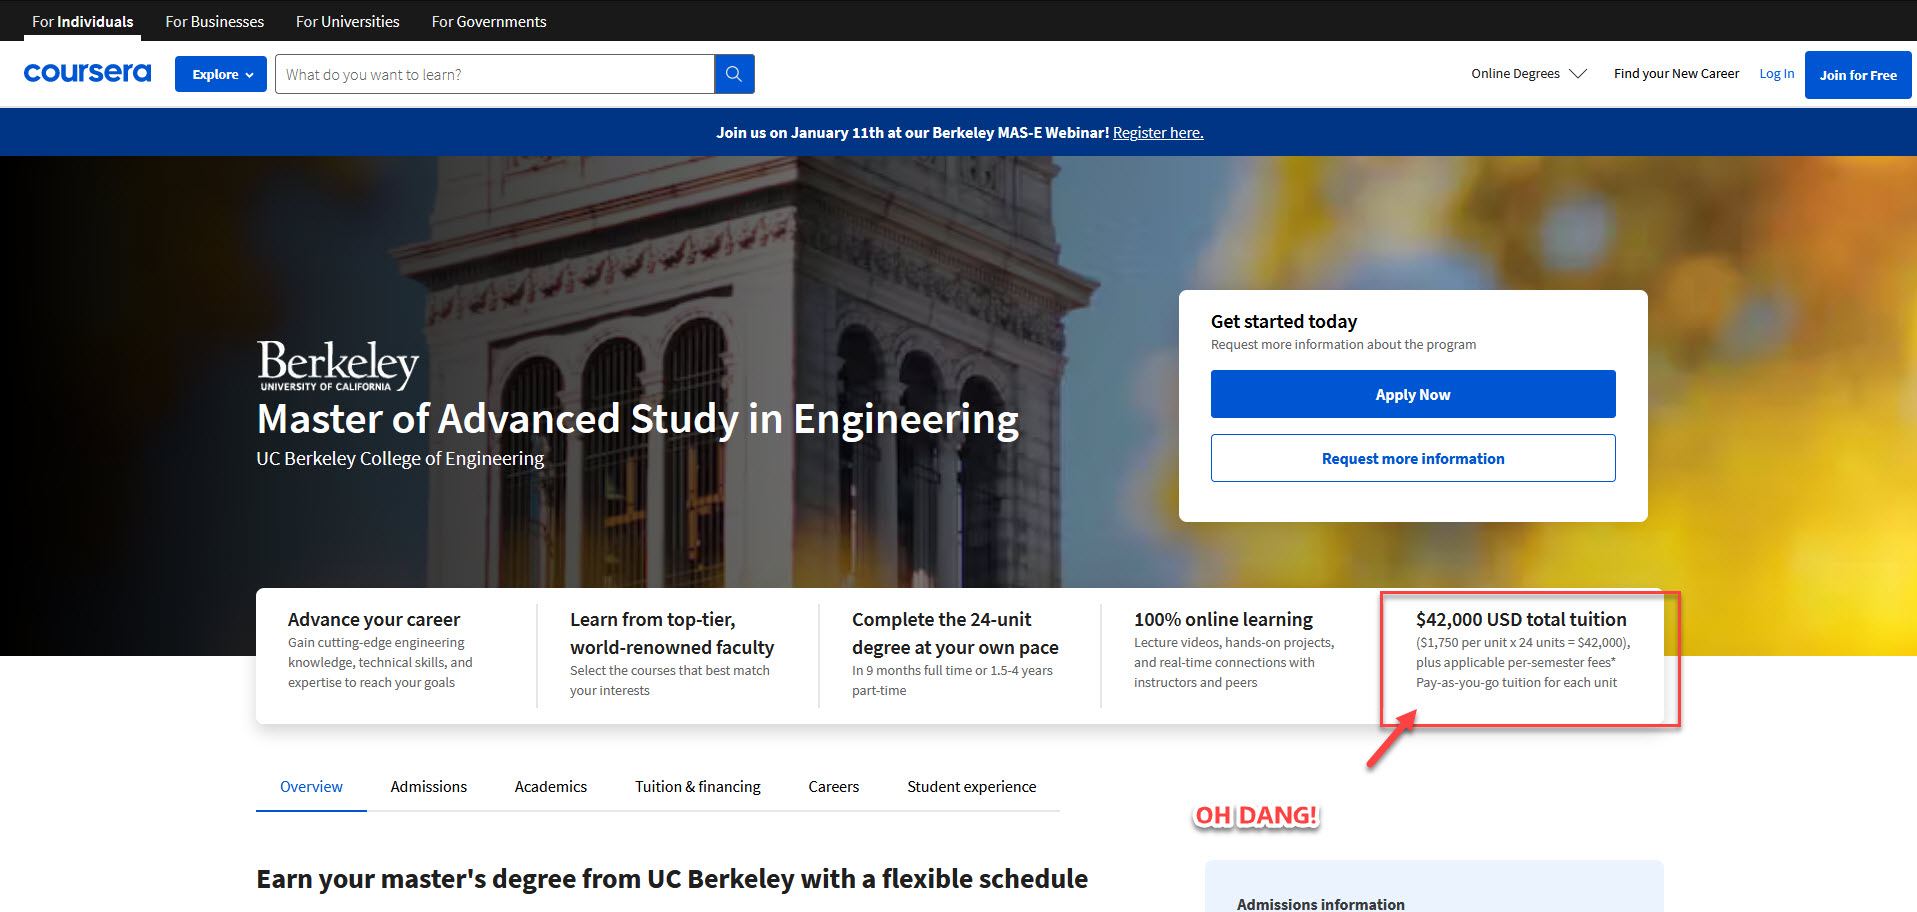Click the 'Admissions information' heading

click(x=1321, y=904)
